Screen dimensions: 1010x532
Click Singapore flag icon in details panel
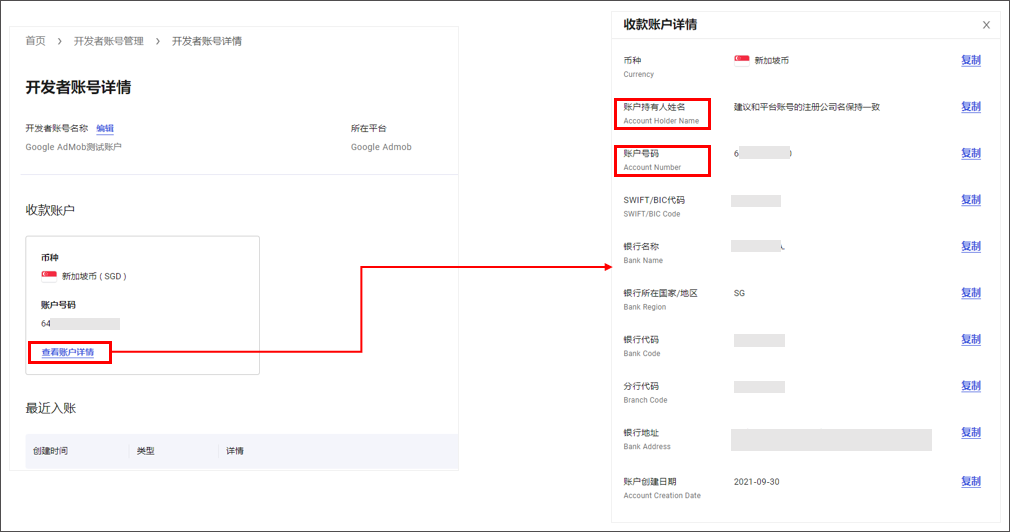[x=741, y=60]
